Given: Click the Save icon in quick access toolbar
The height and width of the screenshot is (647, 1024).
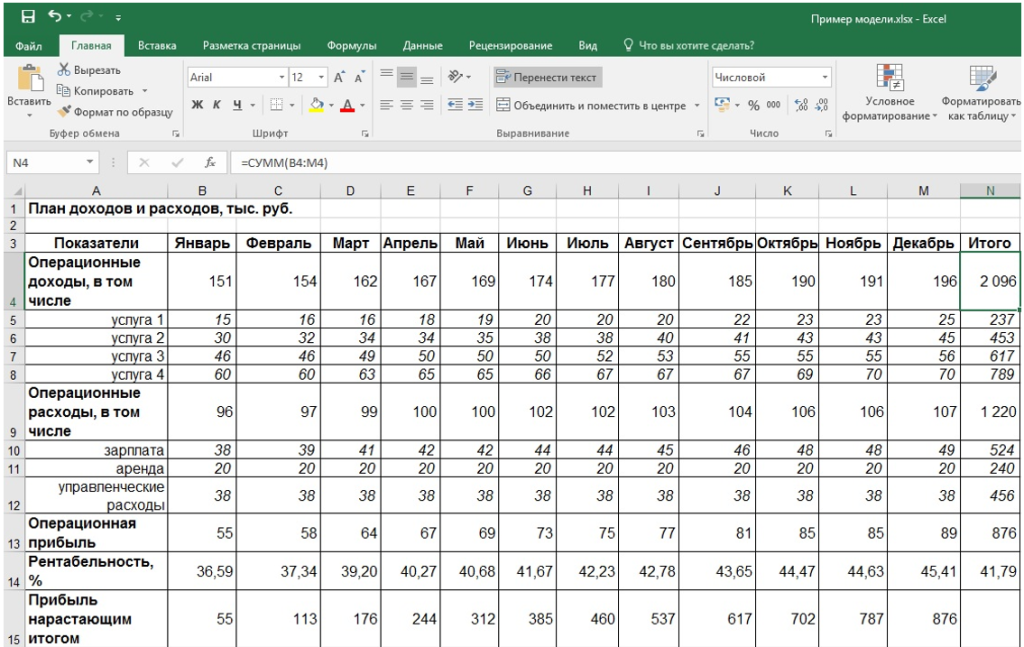Looking at the screenshot, I should click(28, 17).
